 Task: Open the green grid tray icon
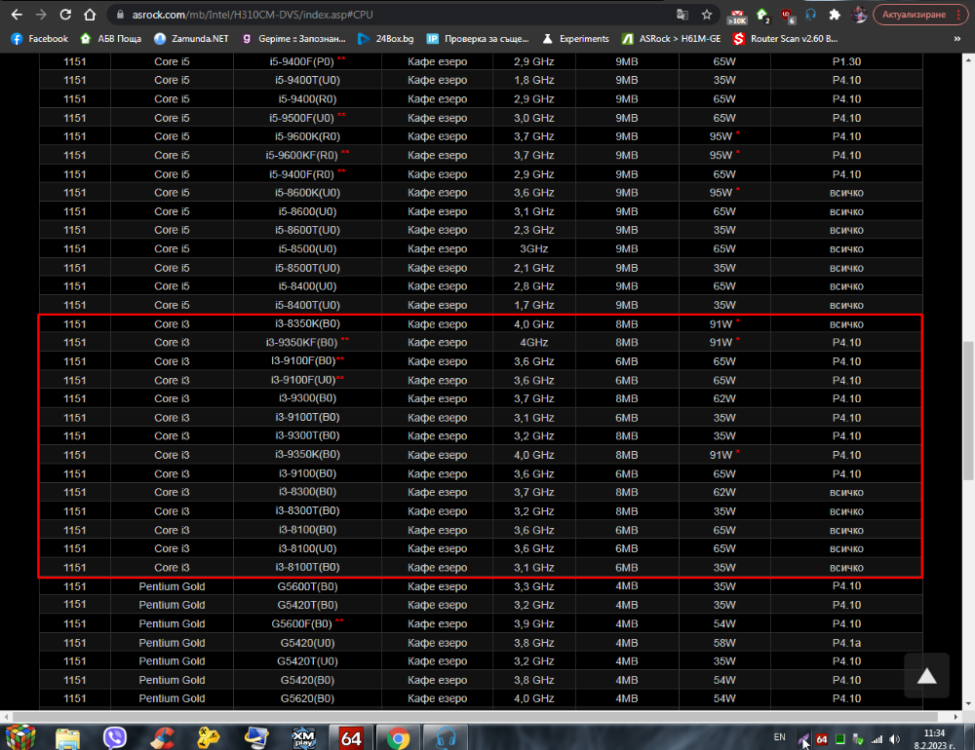840,739
